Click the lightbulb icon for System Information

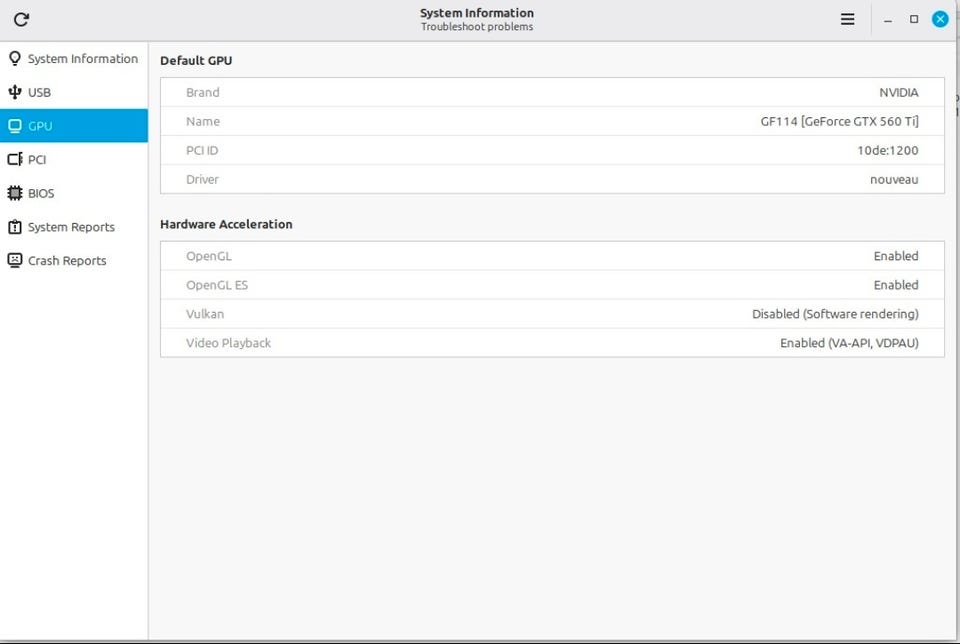click(x=15, y=58)
